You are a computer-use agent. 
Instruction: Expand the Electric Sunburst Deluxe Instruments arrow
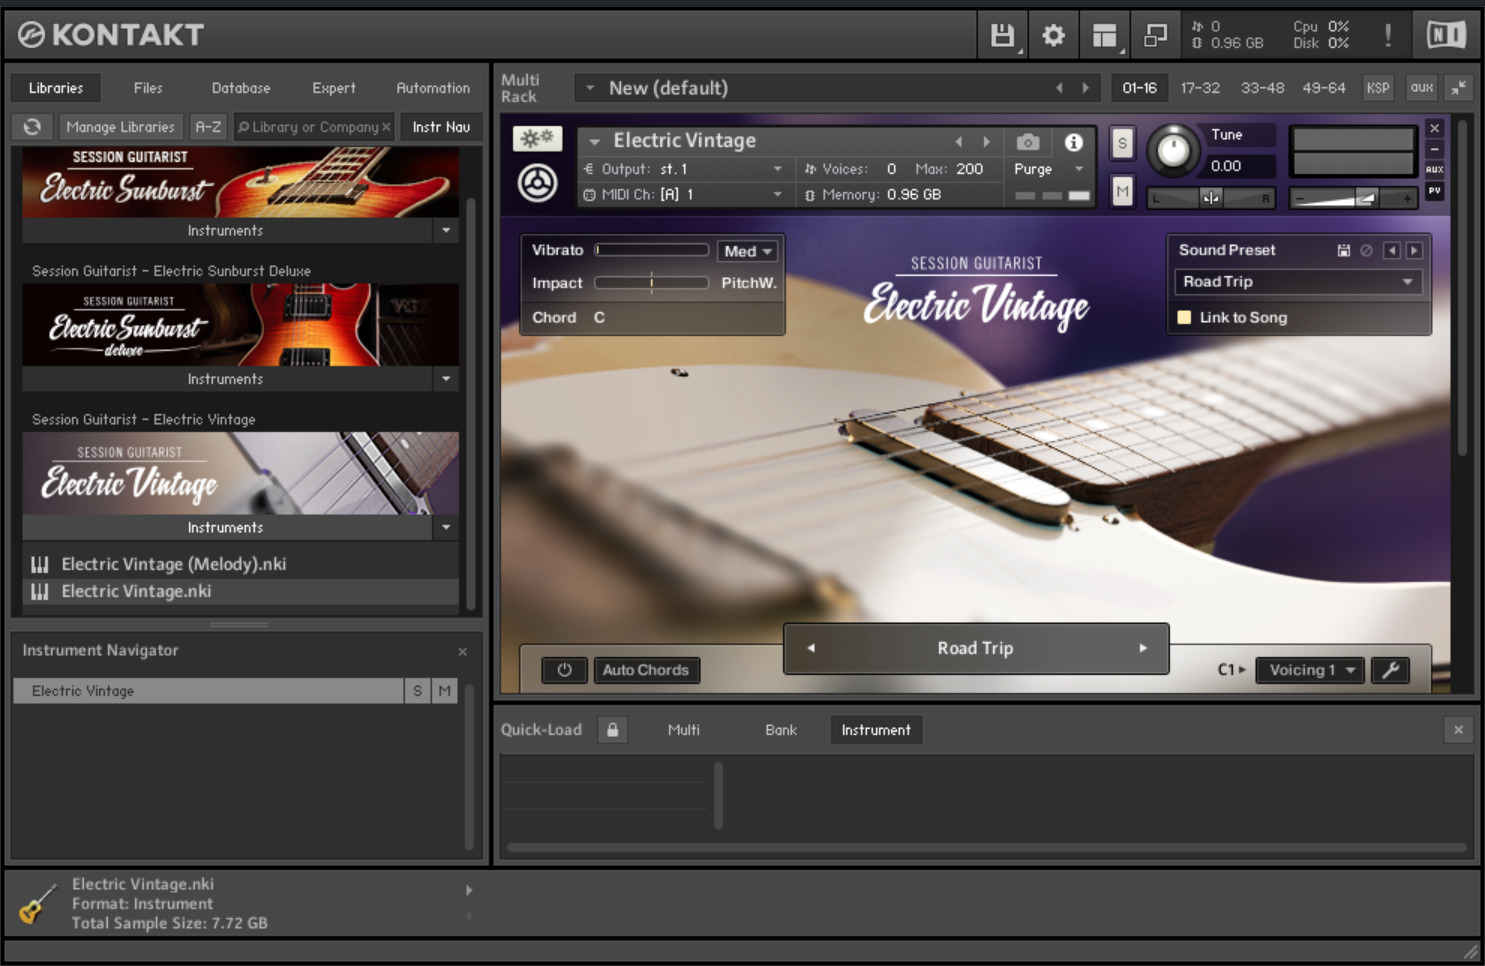pos(446,379)
